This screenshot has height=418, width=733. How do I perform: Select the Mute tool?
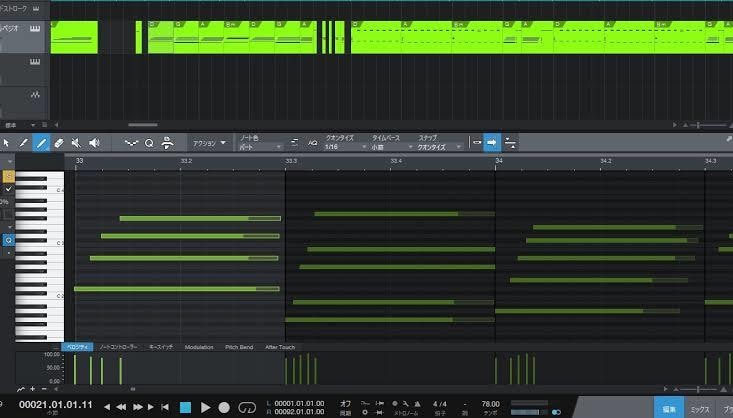click(x=76, y=143)
